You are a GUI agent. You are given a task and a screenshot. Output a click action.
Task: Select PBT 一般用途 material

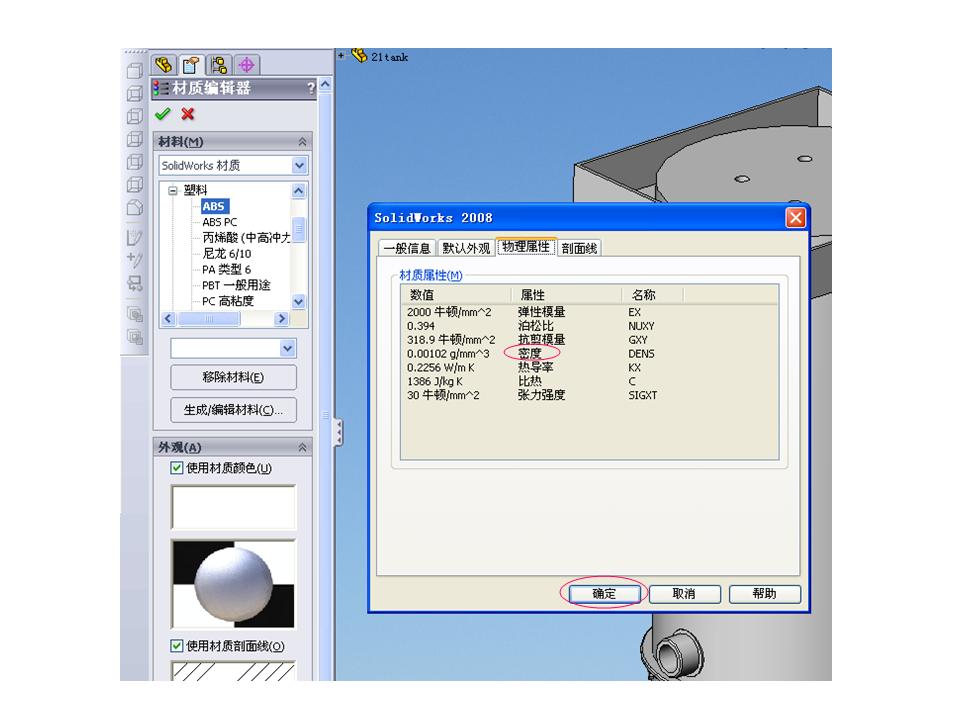click(236, 285)
